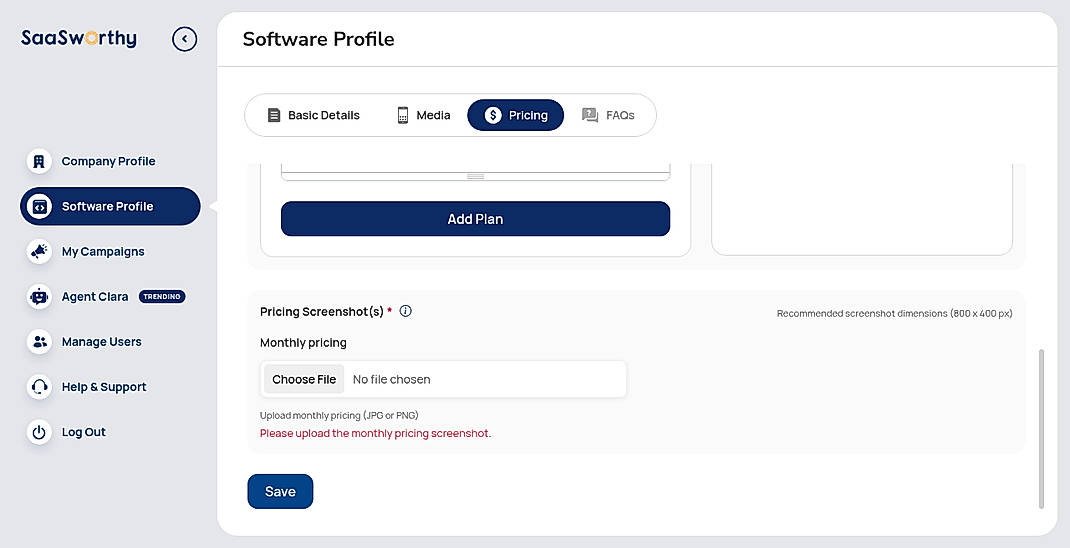Switch to the Basic Details tab
1070x548 pixels.
click(314, 115)
